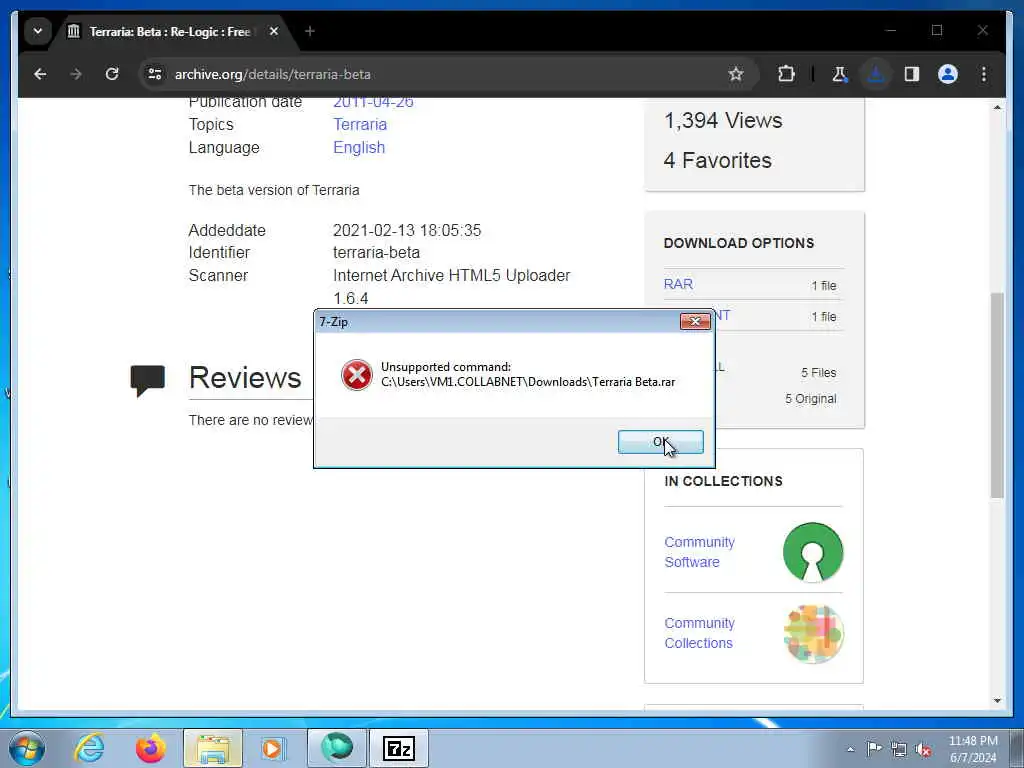Open the taskbar clock 11:48 PM
The width and height of the screenshot is (1024, 768).
point(973,749)
